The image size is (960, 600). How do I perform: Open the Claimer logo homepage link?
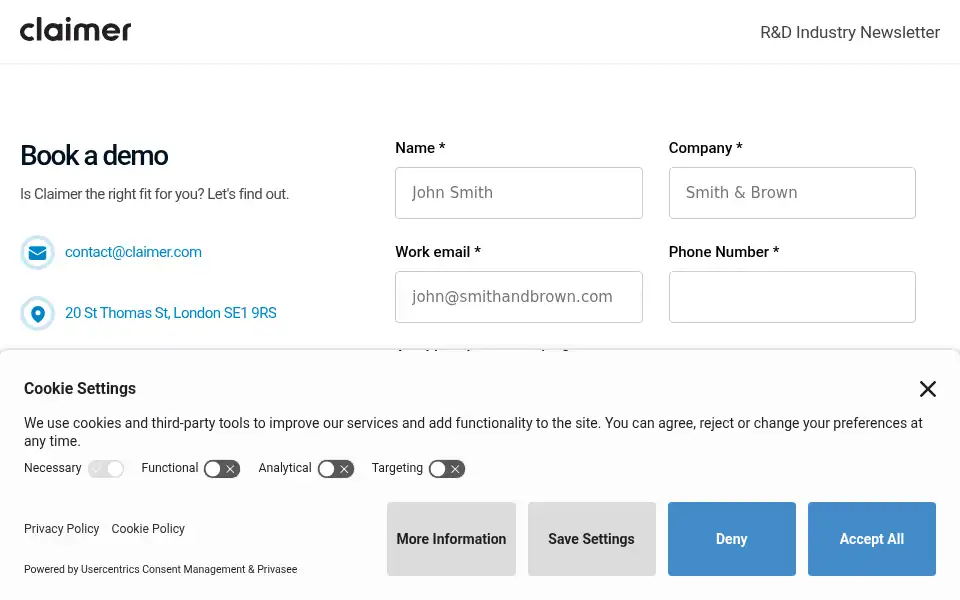(x=75, y=30)
